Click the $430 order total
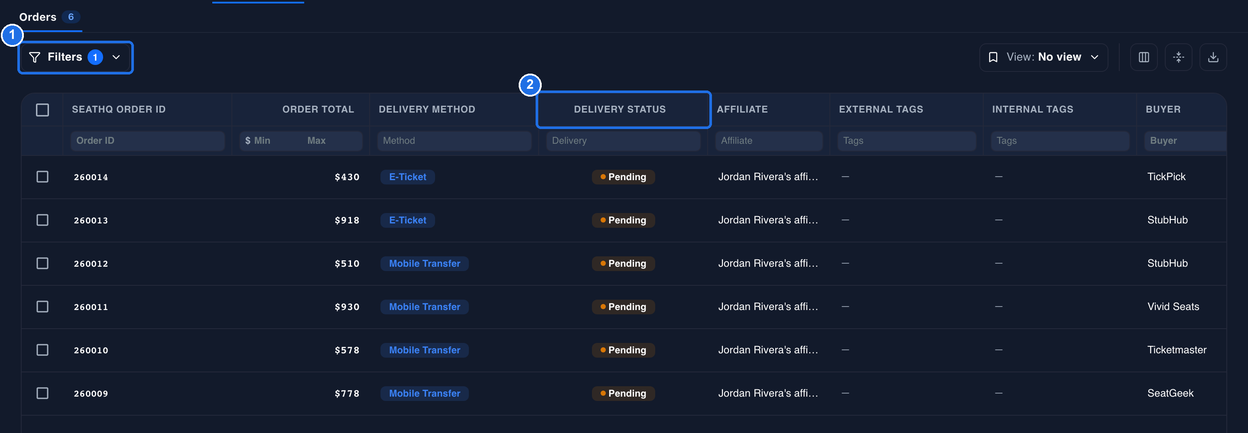Screen dimensions: 1248x433 point(347,177)
